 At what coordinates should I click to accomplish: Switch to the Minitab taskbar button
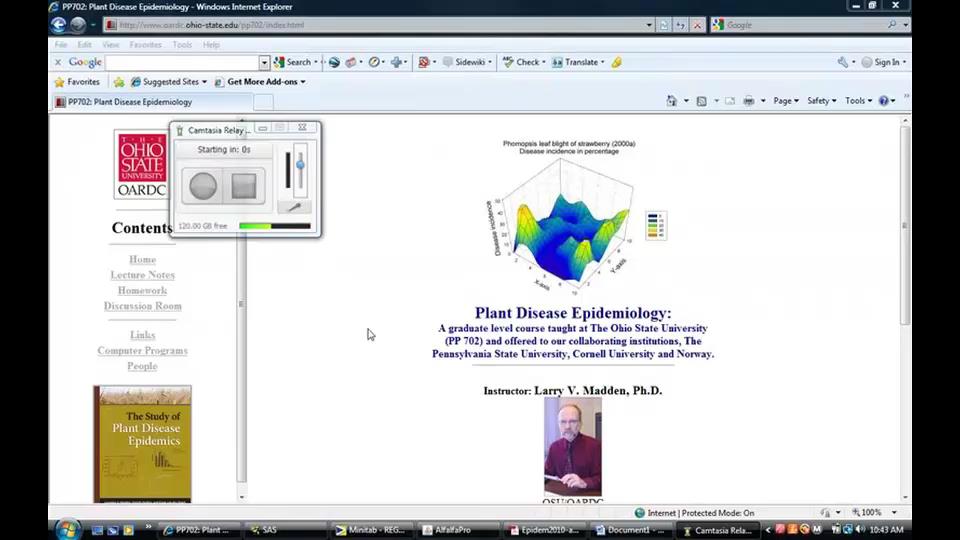point(372,530)
